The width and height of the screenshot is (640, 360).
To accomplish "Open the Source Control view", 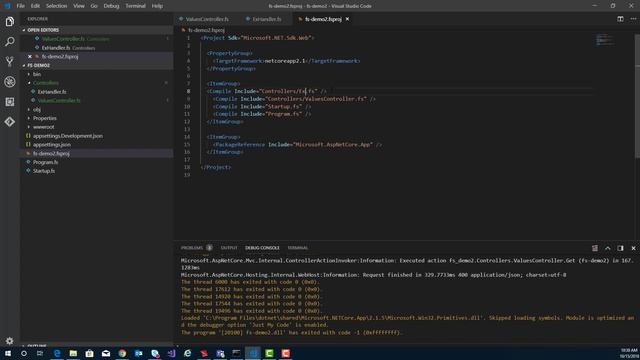I will [10, 61].
